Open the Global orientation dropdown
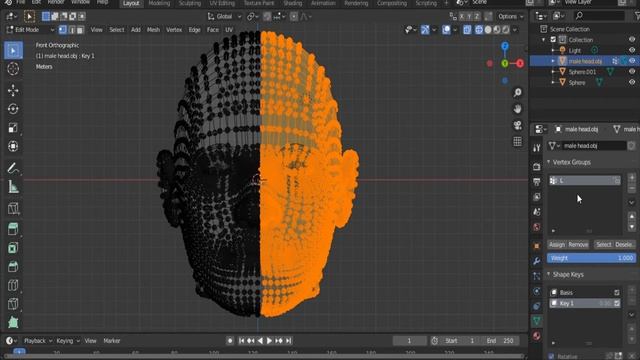This screenshot has height=360, width=640. tap(224, 16)
